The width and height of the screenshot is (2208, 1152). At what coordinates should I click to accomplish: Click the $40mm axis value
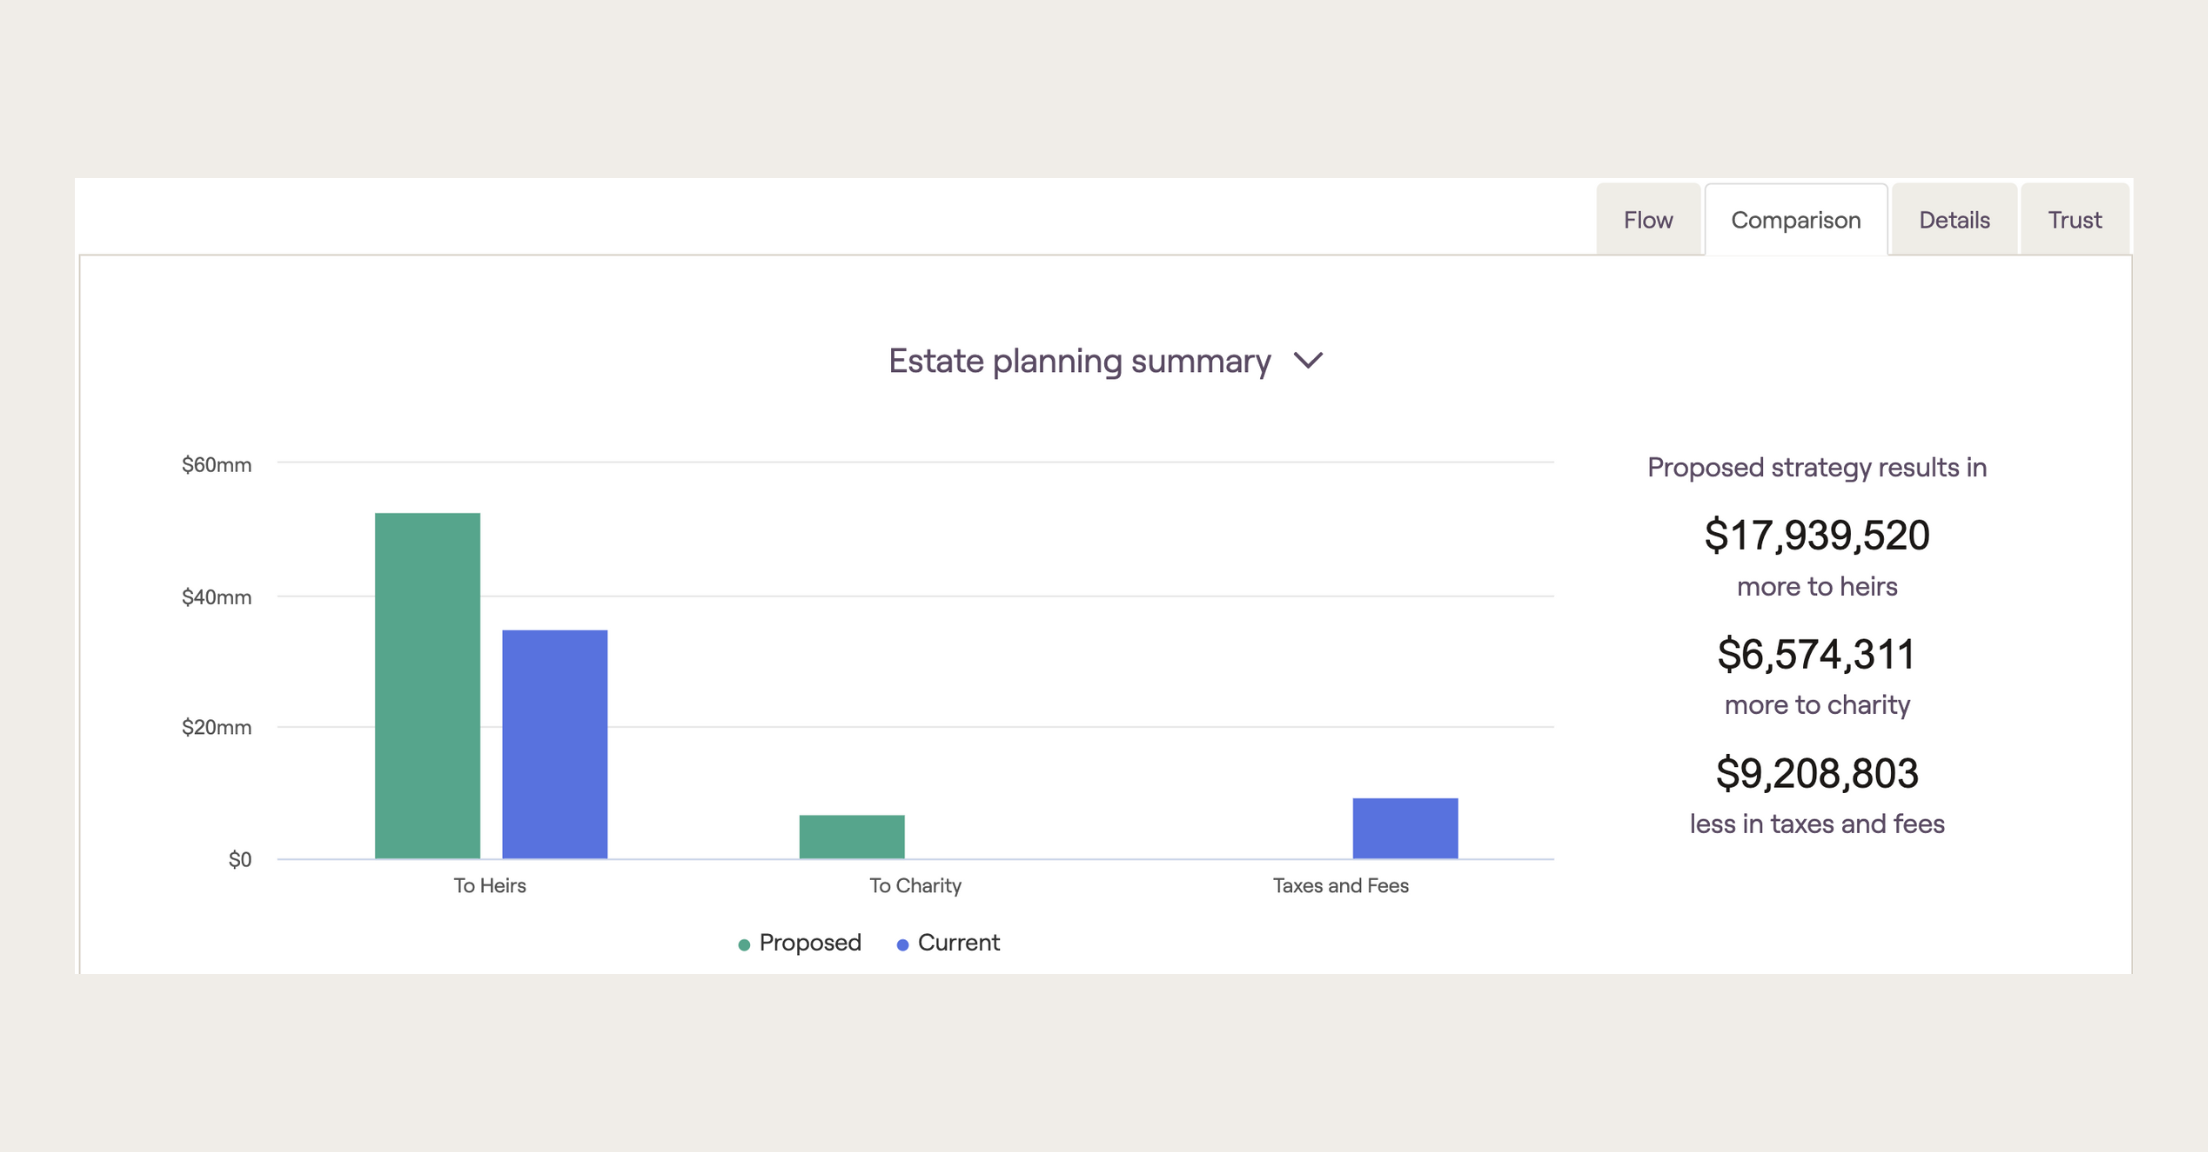pyautogui.click(x=216, y=598)
